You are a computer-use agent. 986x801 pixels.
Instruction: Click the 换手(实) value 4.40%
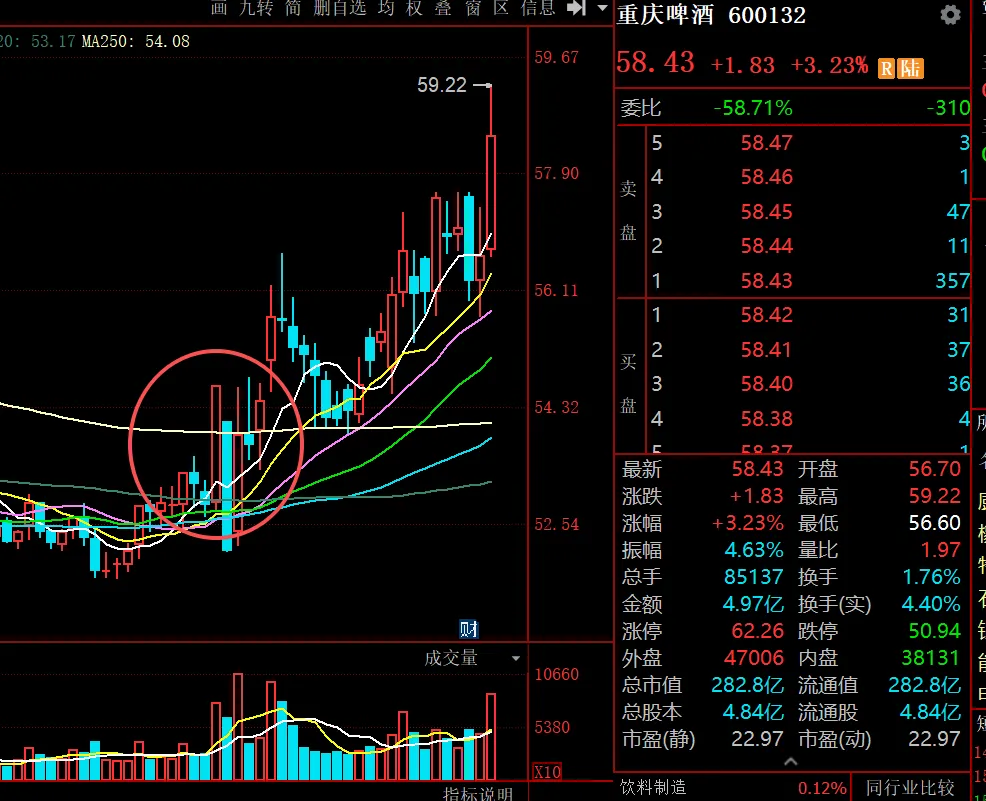point(931,604)
